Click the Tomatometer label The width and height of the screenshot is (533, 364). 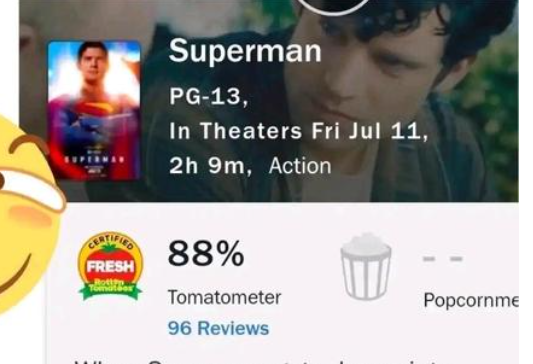click(x=224, y=297)
